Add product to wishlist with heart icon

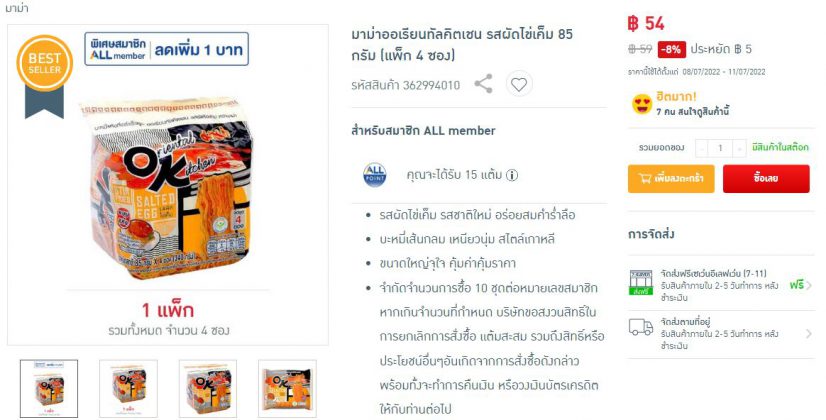point(519,84)
